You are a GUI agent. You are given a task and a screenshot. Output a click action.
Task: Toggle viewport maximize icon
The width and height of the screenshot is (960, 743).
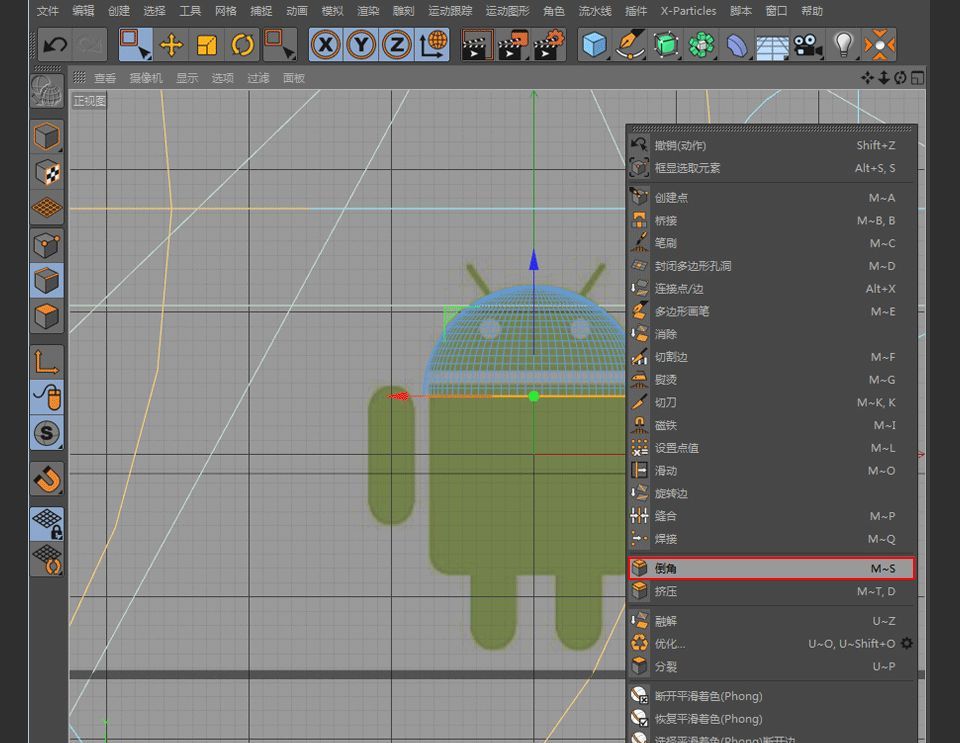(x=917, y=78)
